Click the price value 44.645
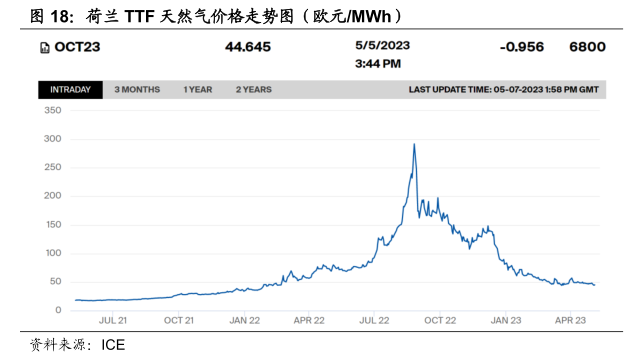 (248, 47)
